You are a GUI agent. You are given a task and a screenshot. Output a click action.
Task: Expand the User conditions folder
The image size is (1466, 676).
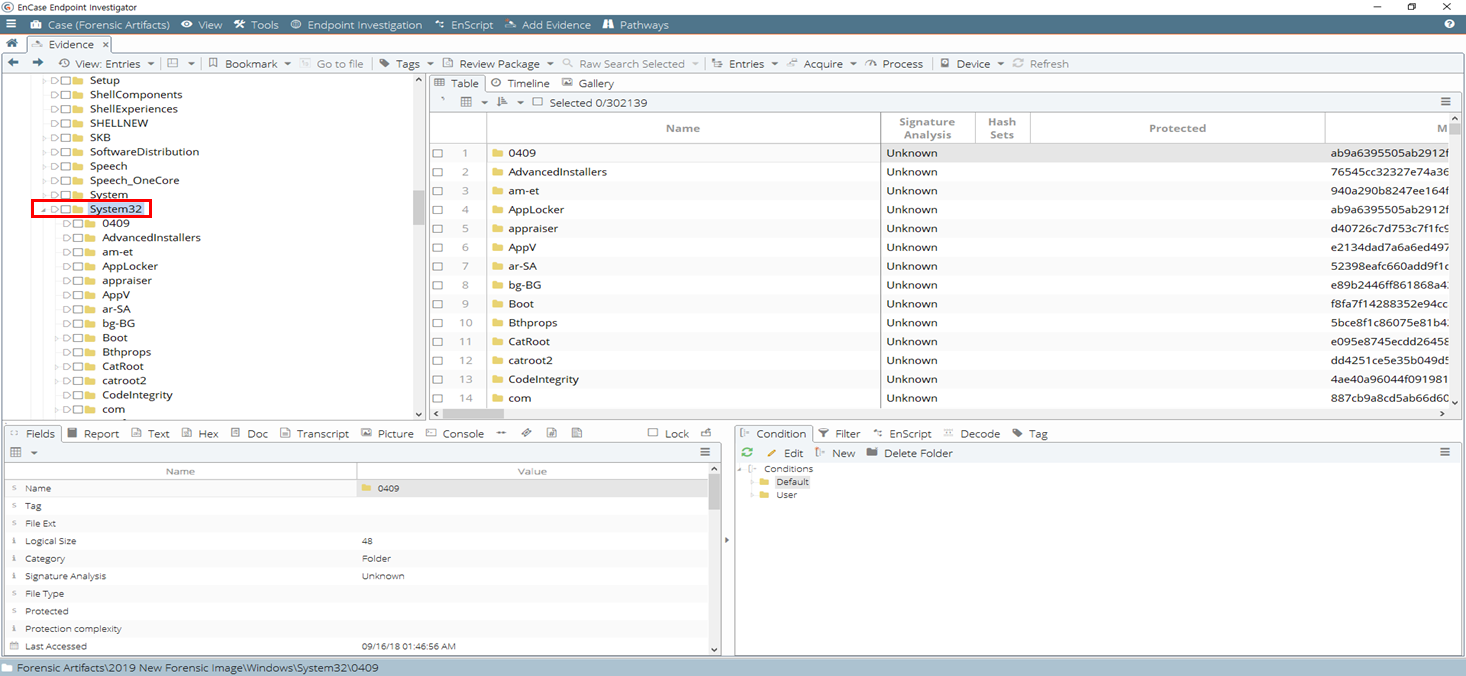(751, 495)
